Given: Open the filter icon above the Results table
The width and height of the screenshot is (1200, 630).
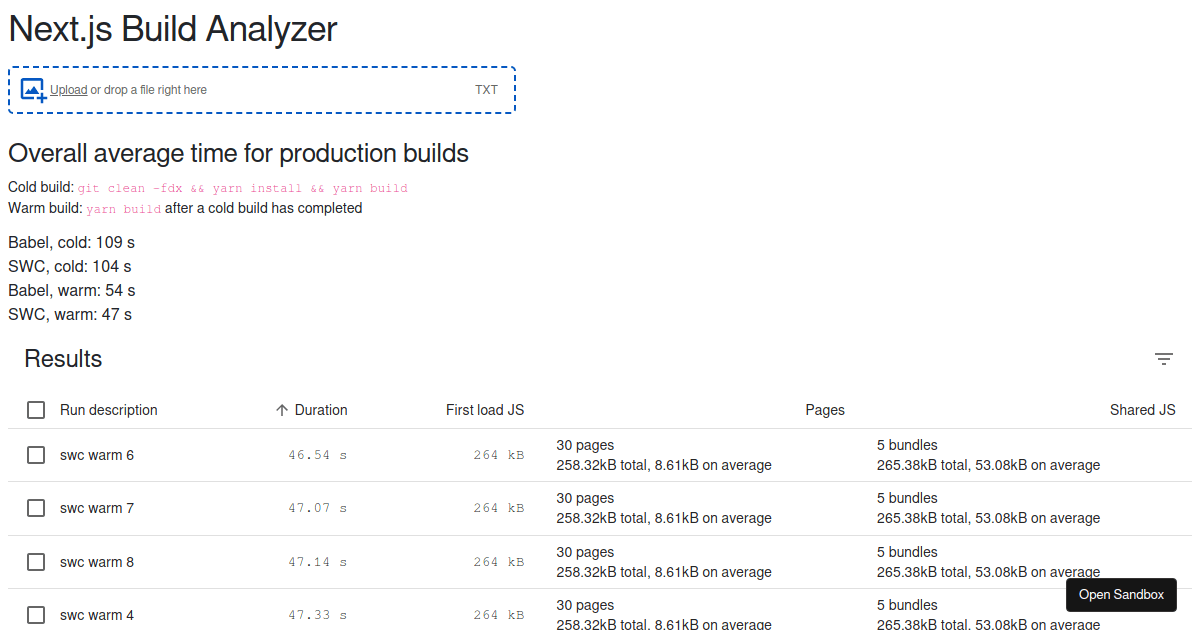Looking at the screenshot, I should coord(1163,358).
